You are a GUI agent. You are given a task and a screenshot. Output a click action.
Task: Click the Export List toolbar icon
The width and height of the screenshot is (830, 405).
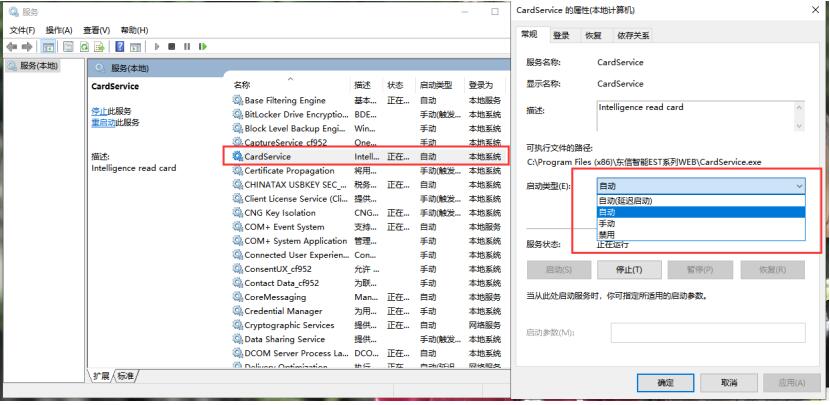(x=99, y=46)
